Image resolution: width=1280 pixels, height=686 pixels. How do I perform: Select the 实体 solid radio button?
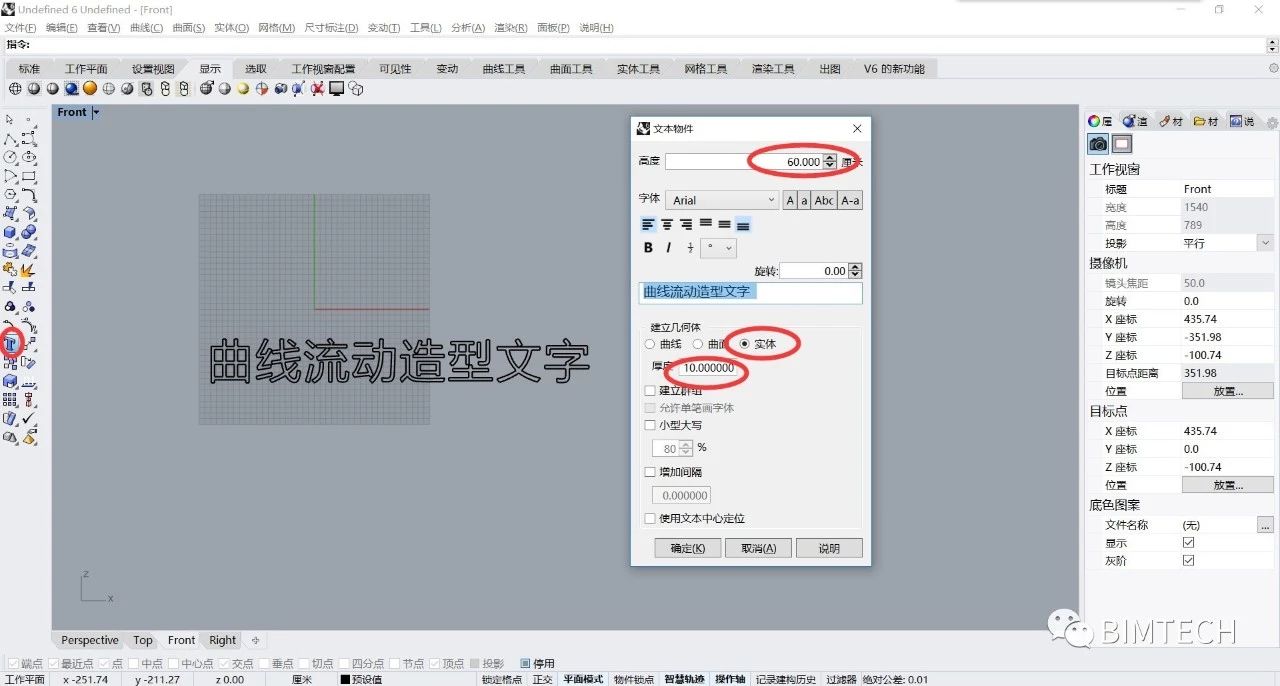pos(744,344)
